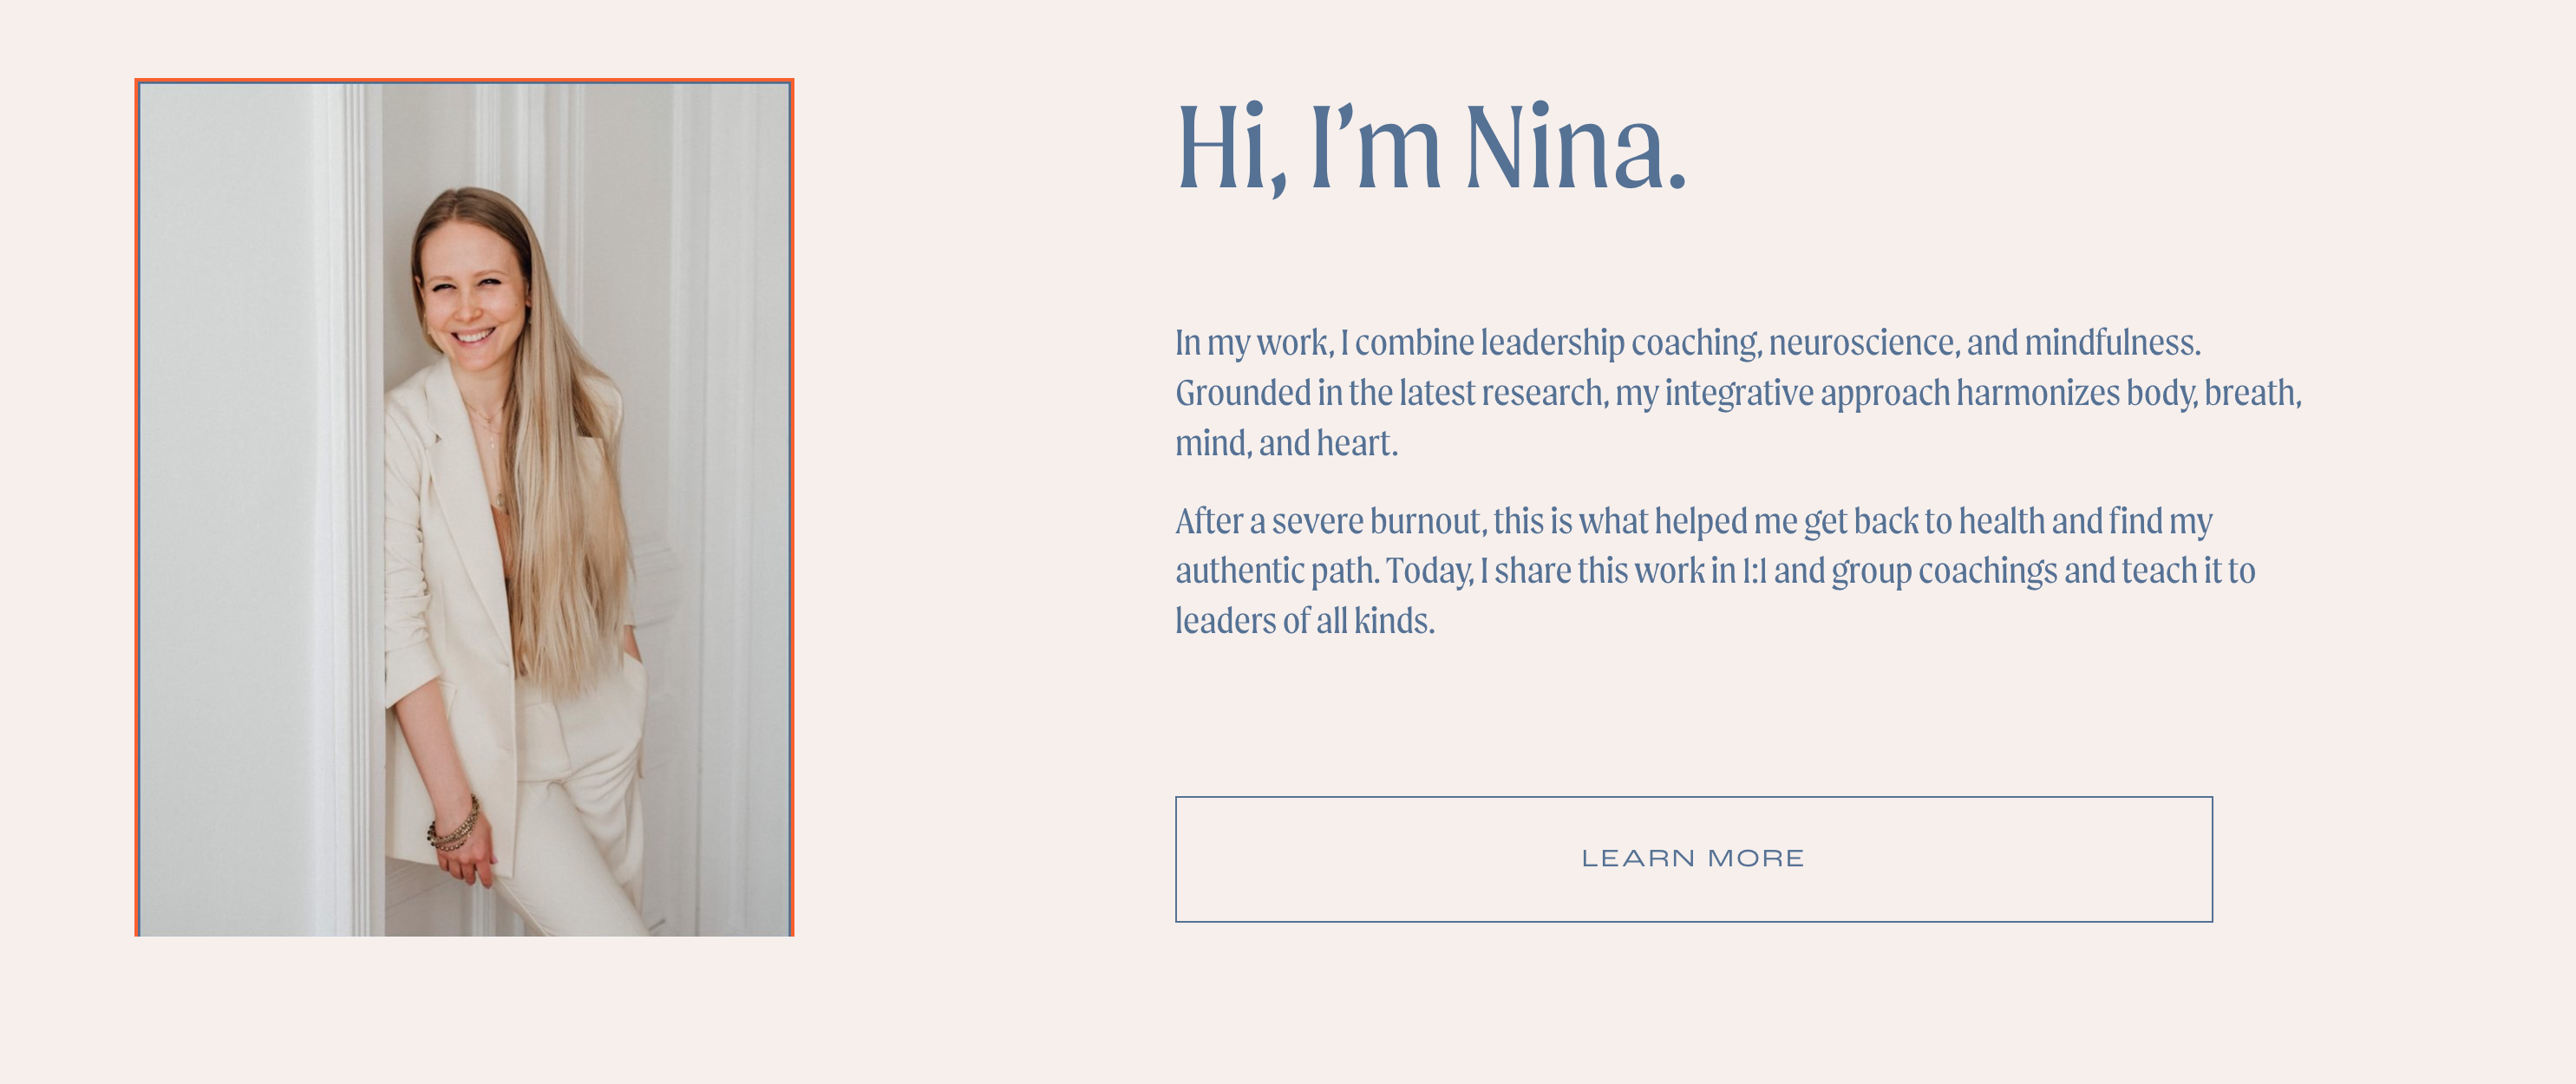Click the word "mindfulness" in the intro
Screen dimensions: 2576x1084
(x=2110, y=343)
